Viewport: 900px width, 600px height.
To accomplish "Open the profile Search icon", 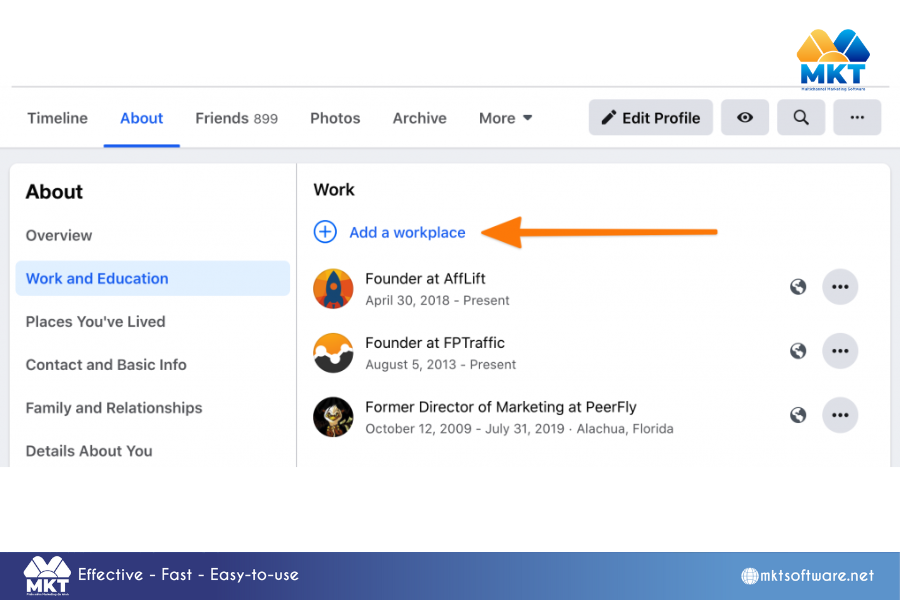I will [800, 117].
